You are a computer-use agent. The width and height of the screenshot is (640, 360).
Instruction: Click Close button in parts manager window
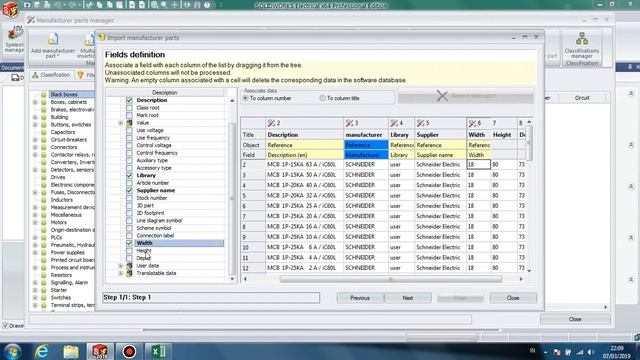tap(575, 319)
